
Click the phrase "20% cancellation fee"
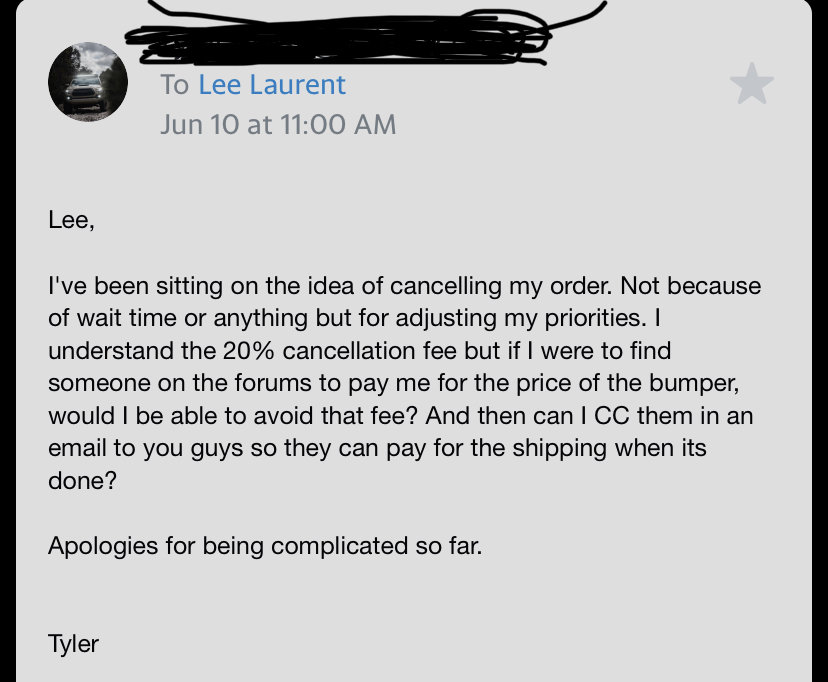click(x=340, y=351)
